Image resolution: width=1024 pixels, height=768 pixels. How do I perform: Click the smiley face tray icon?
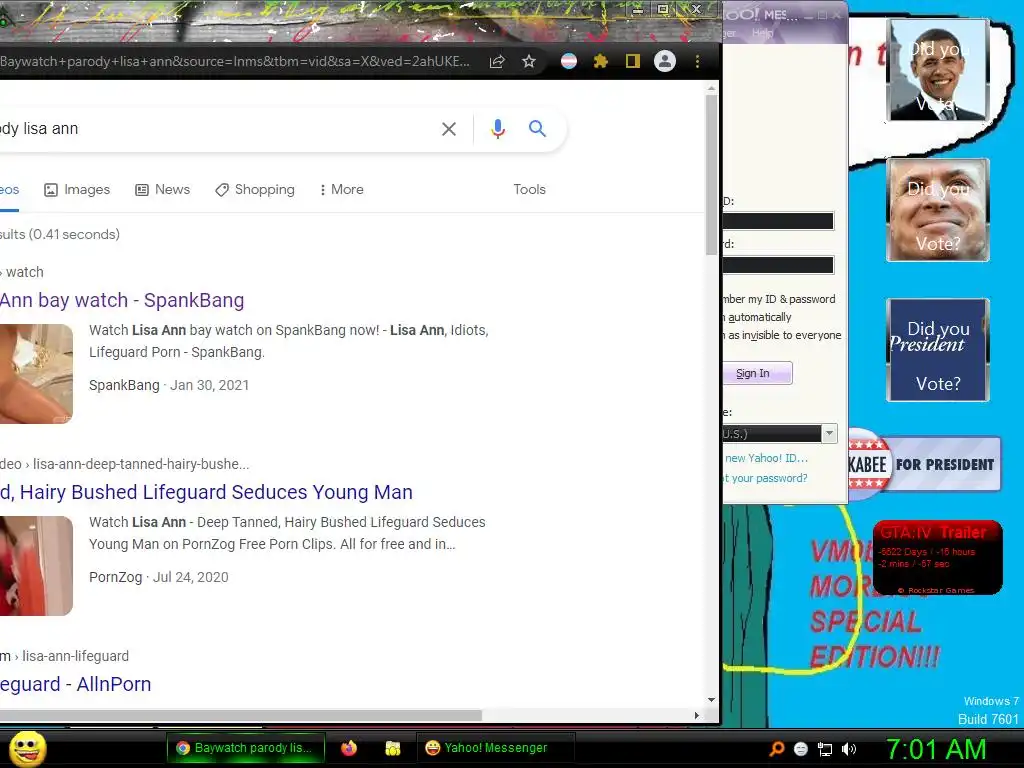(801, 749)
